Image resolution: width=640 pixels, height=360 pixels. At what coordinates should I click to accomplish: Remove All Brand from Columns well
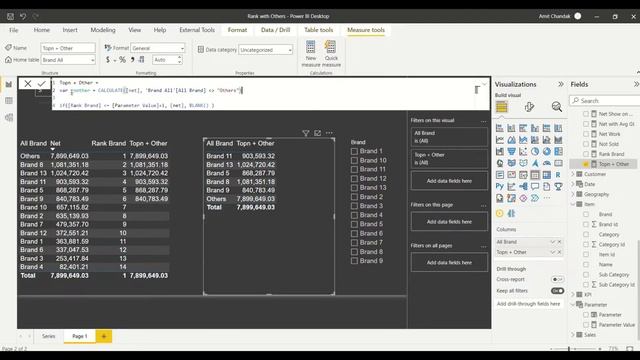(x=560, y=242)
